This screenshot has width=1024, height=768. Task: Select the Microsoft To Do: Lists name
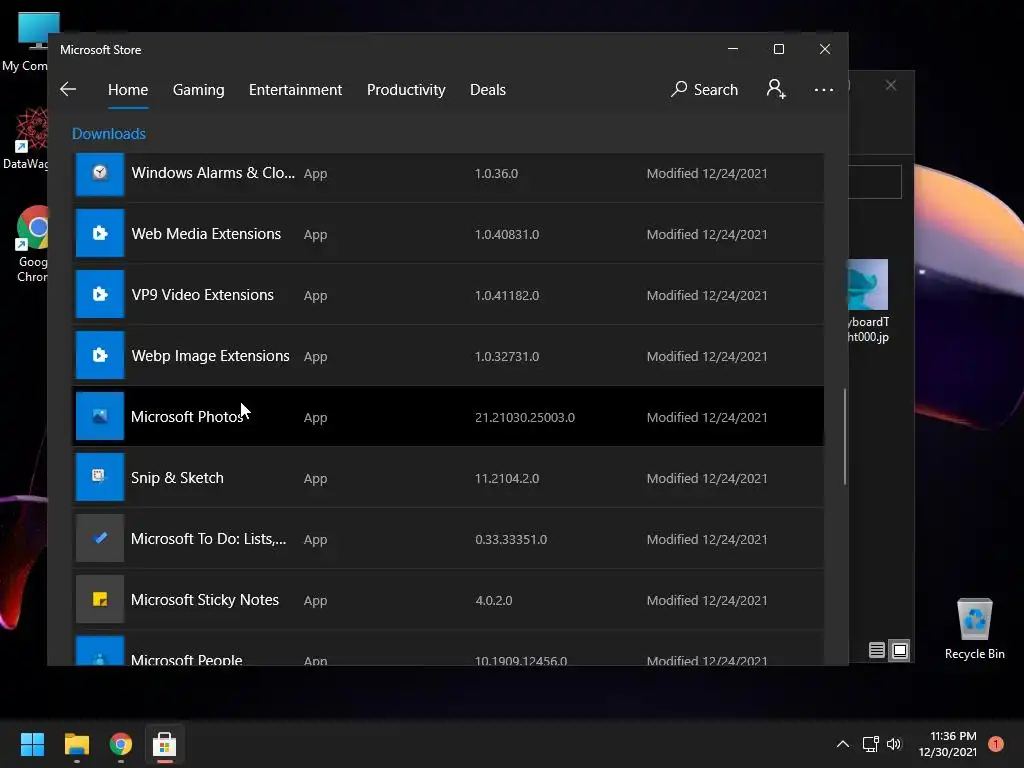208,539
